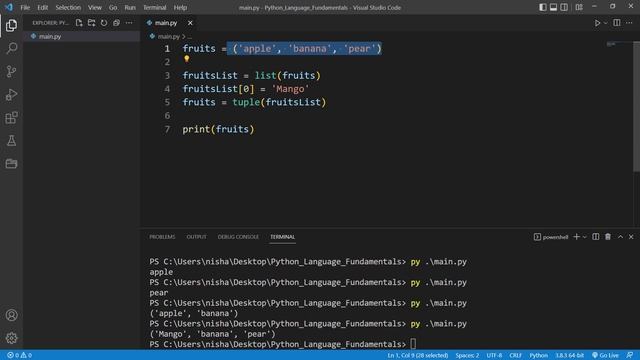
Task: Open the Extensions view
Action: click(11, 118)
